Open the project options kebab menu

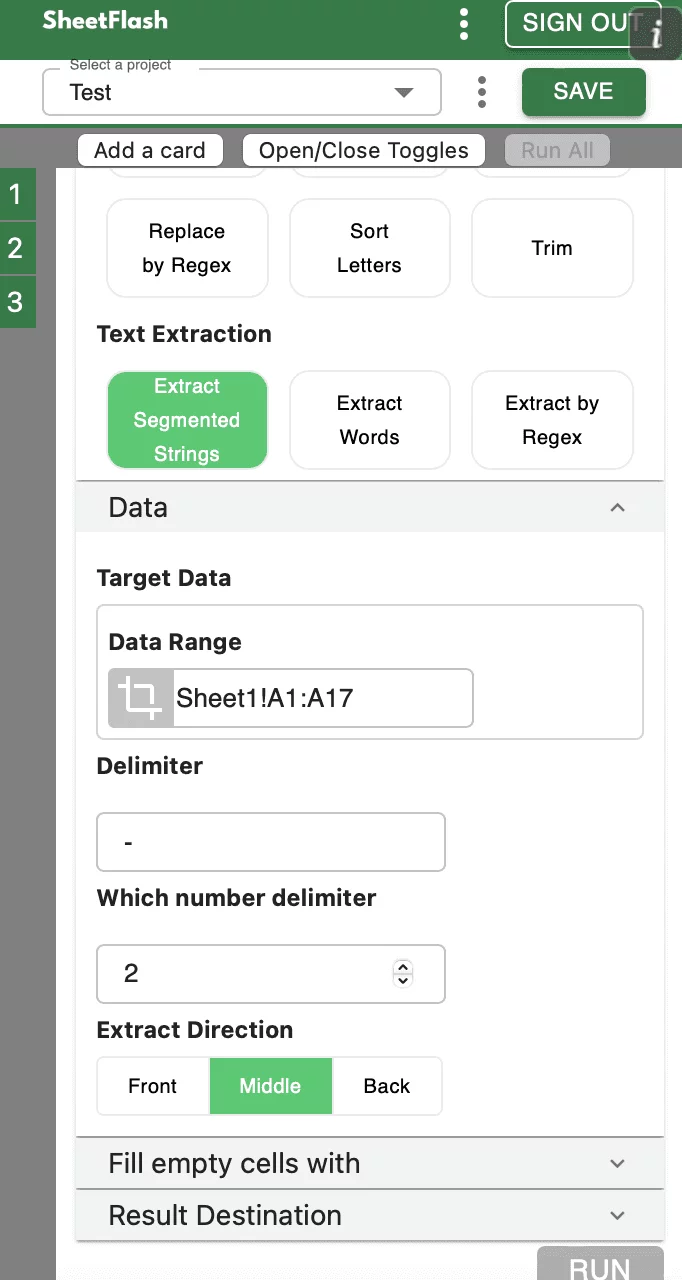pos(482,92)
